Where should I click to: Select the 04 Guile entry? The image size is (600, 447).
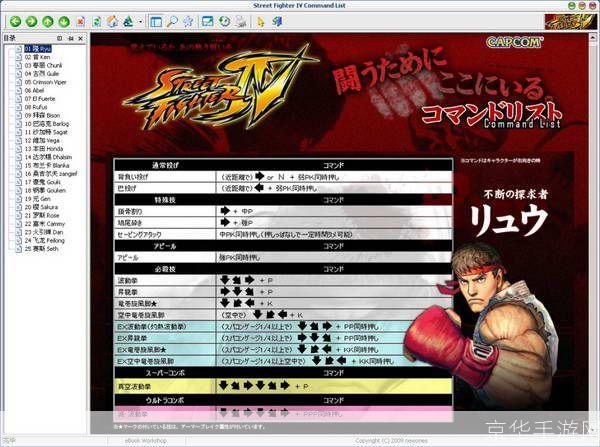(x=42, y=73)
